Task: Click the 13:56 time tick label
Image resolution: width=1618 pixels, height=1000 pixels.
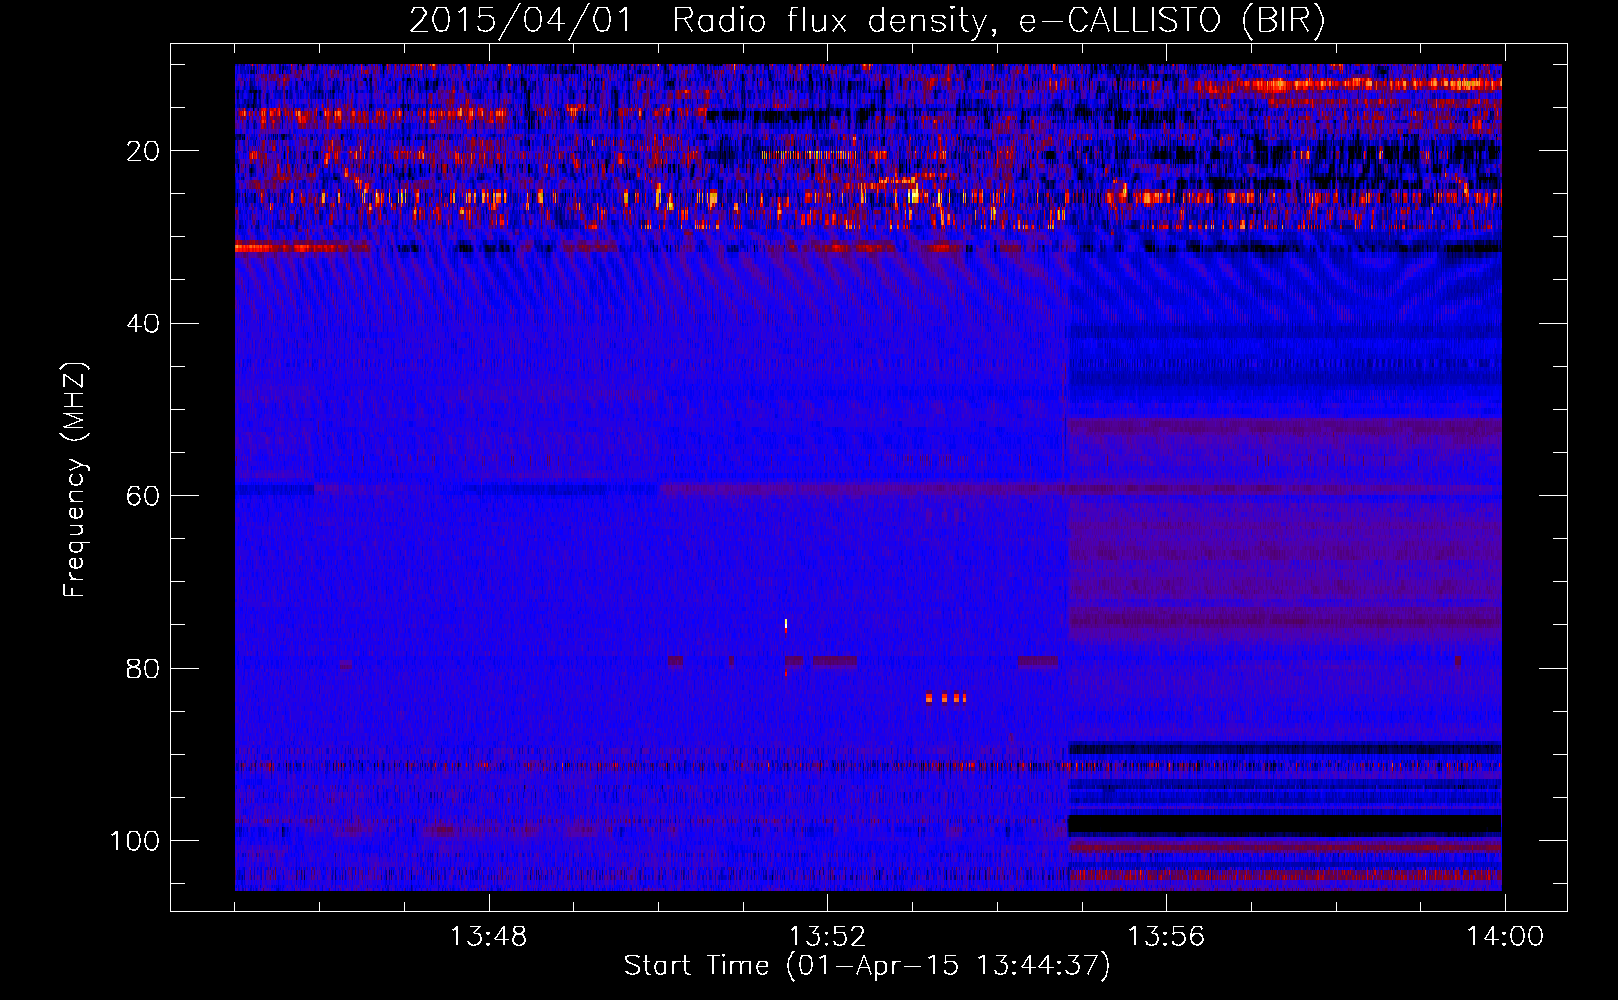Action: (x=1166, y=937)
